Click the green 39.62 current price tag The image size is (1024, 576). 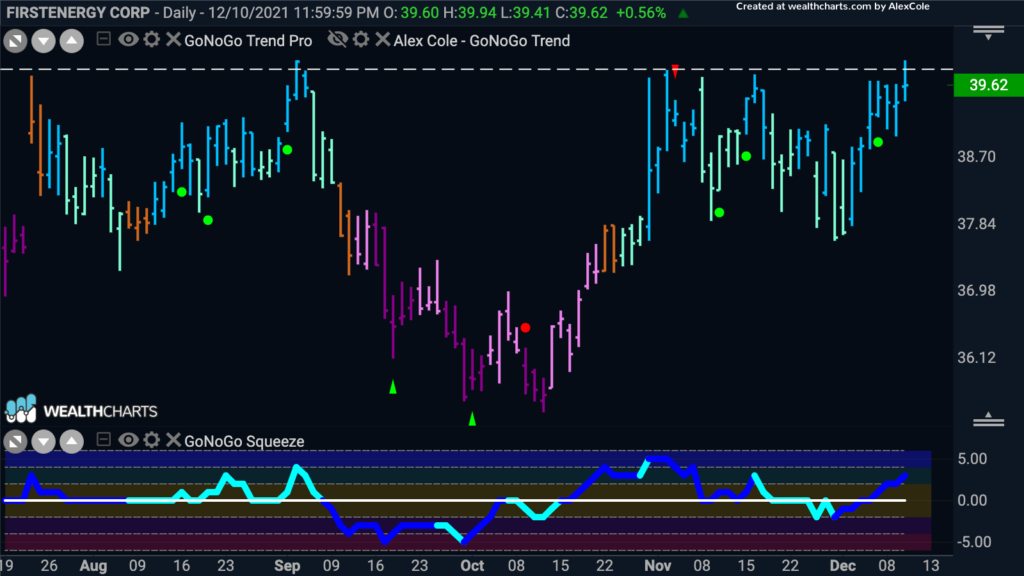point(989,85)
